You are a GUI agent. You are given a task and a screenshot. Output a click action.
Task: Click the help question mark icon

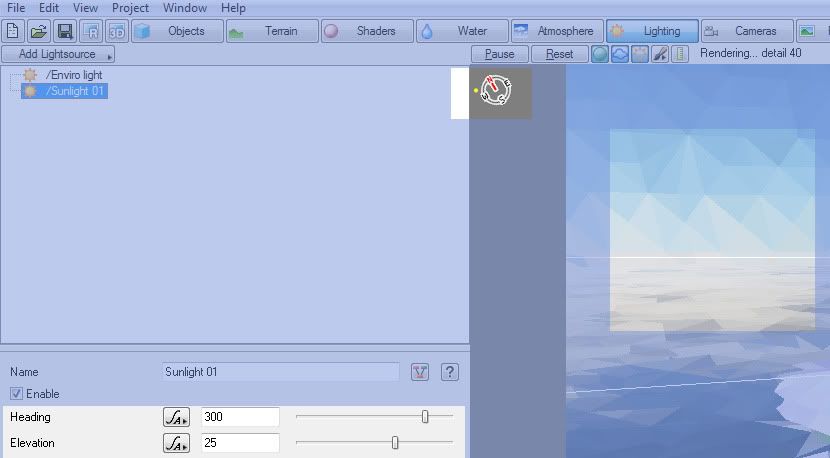point(450,372)
